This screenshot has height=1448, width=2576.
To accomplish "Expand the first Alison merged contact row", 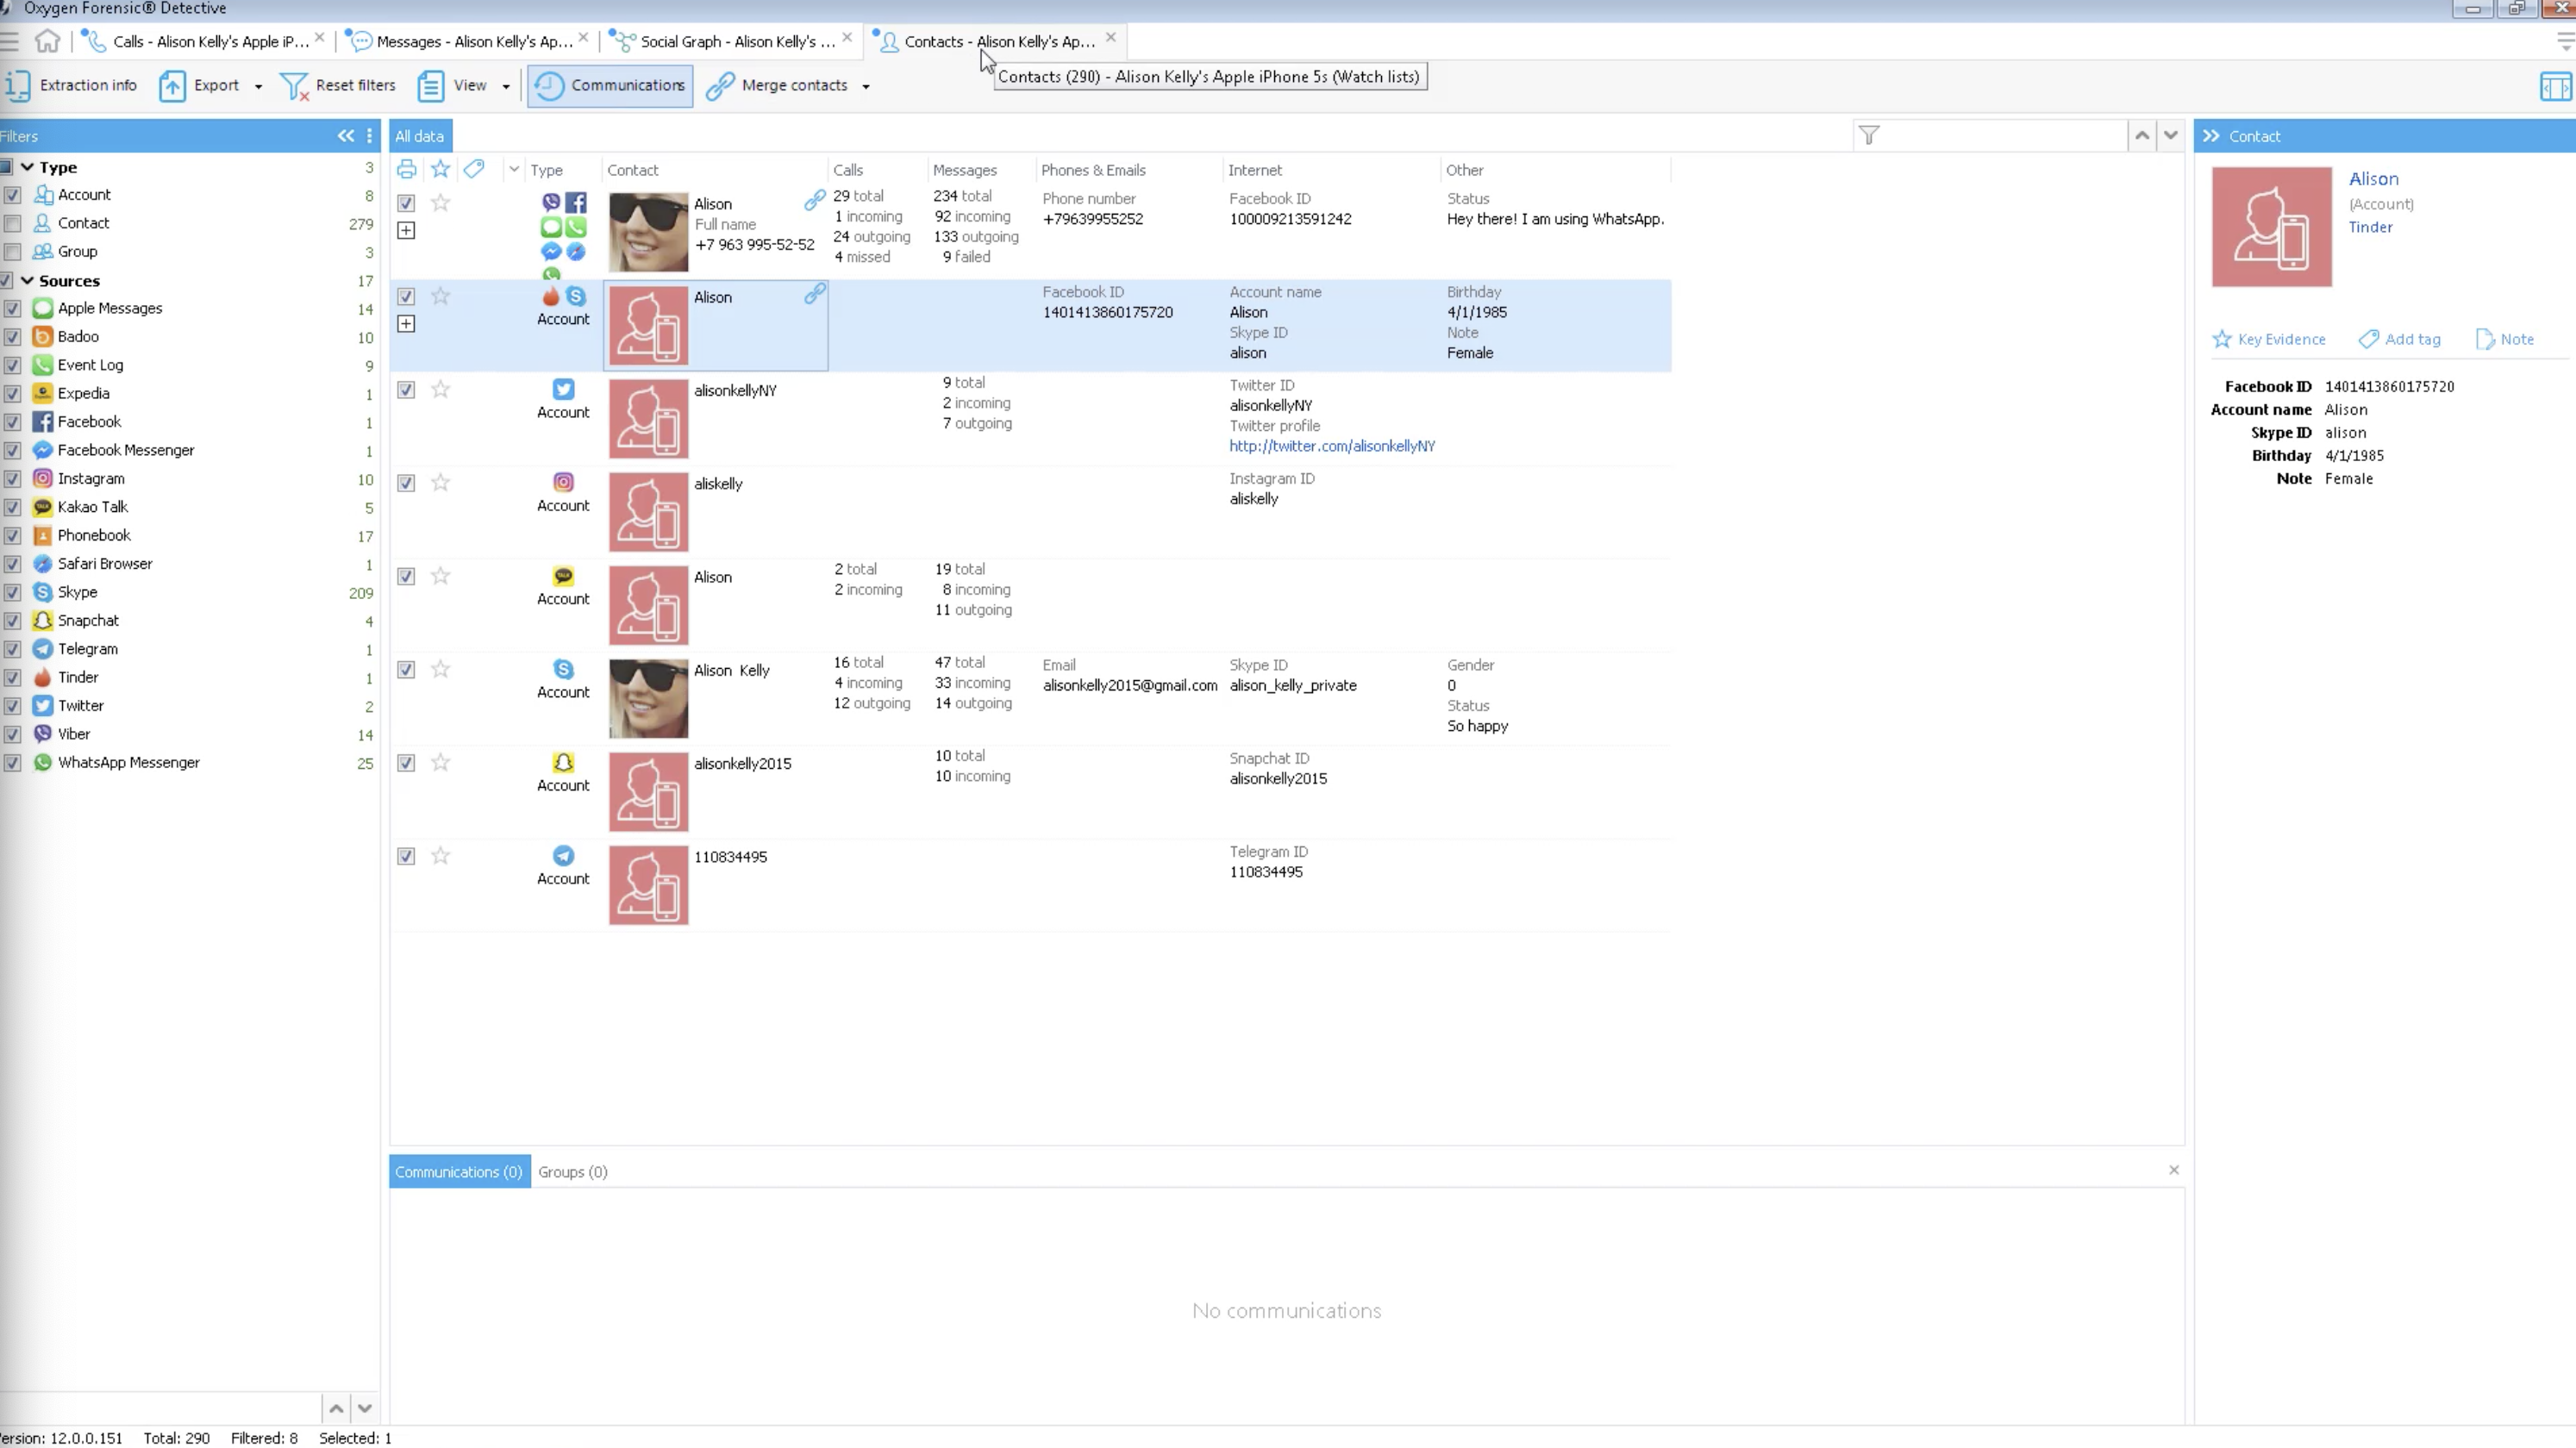I will pyautogui.click(x=406, y=231).
